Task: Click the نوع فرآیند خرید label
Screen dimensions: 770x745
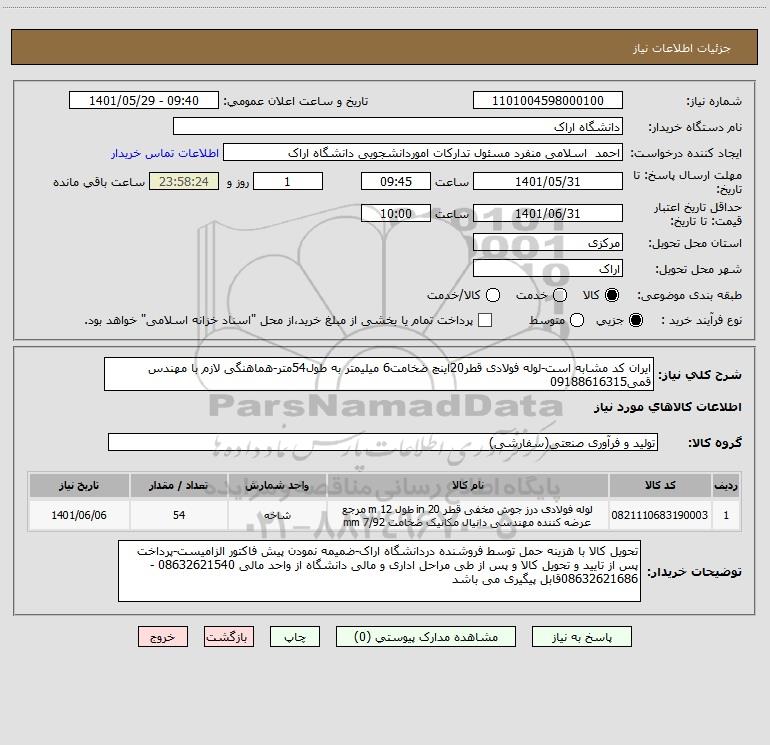Action: pos(701,321)
